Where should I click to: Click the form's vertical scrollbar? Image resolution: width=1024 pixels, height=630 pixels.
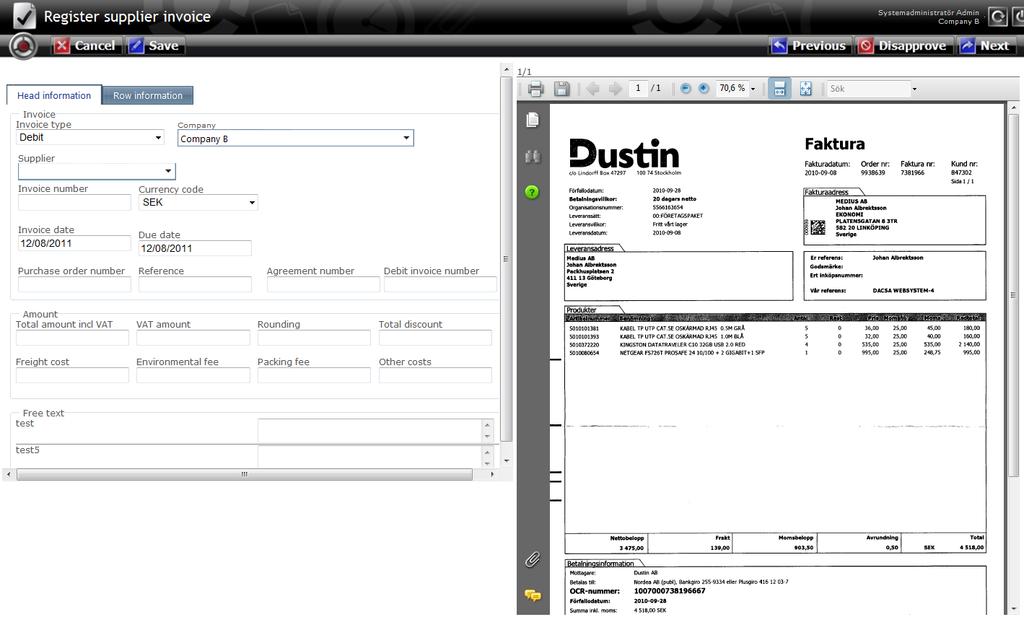click(507, 260)
